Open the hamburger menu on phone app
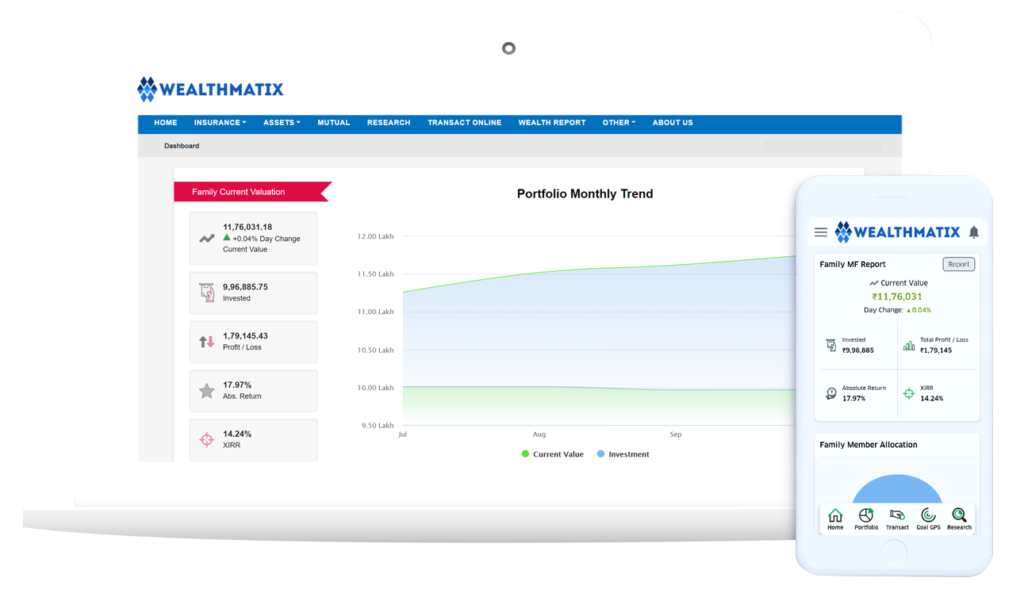 [x=821, y=232]
